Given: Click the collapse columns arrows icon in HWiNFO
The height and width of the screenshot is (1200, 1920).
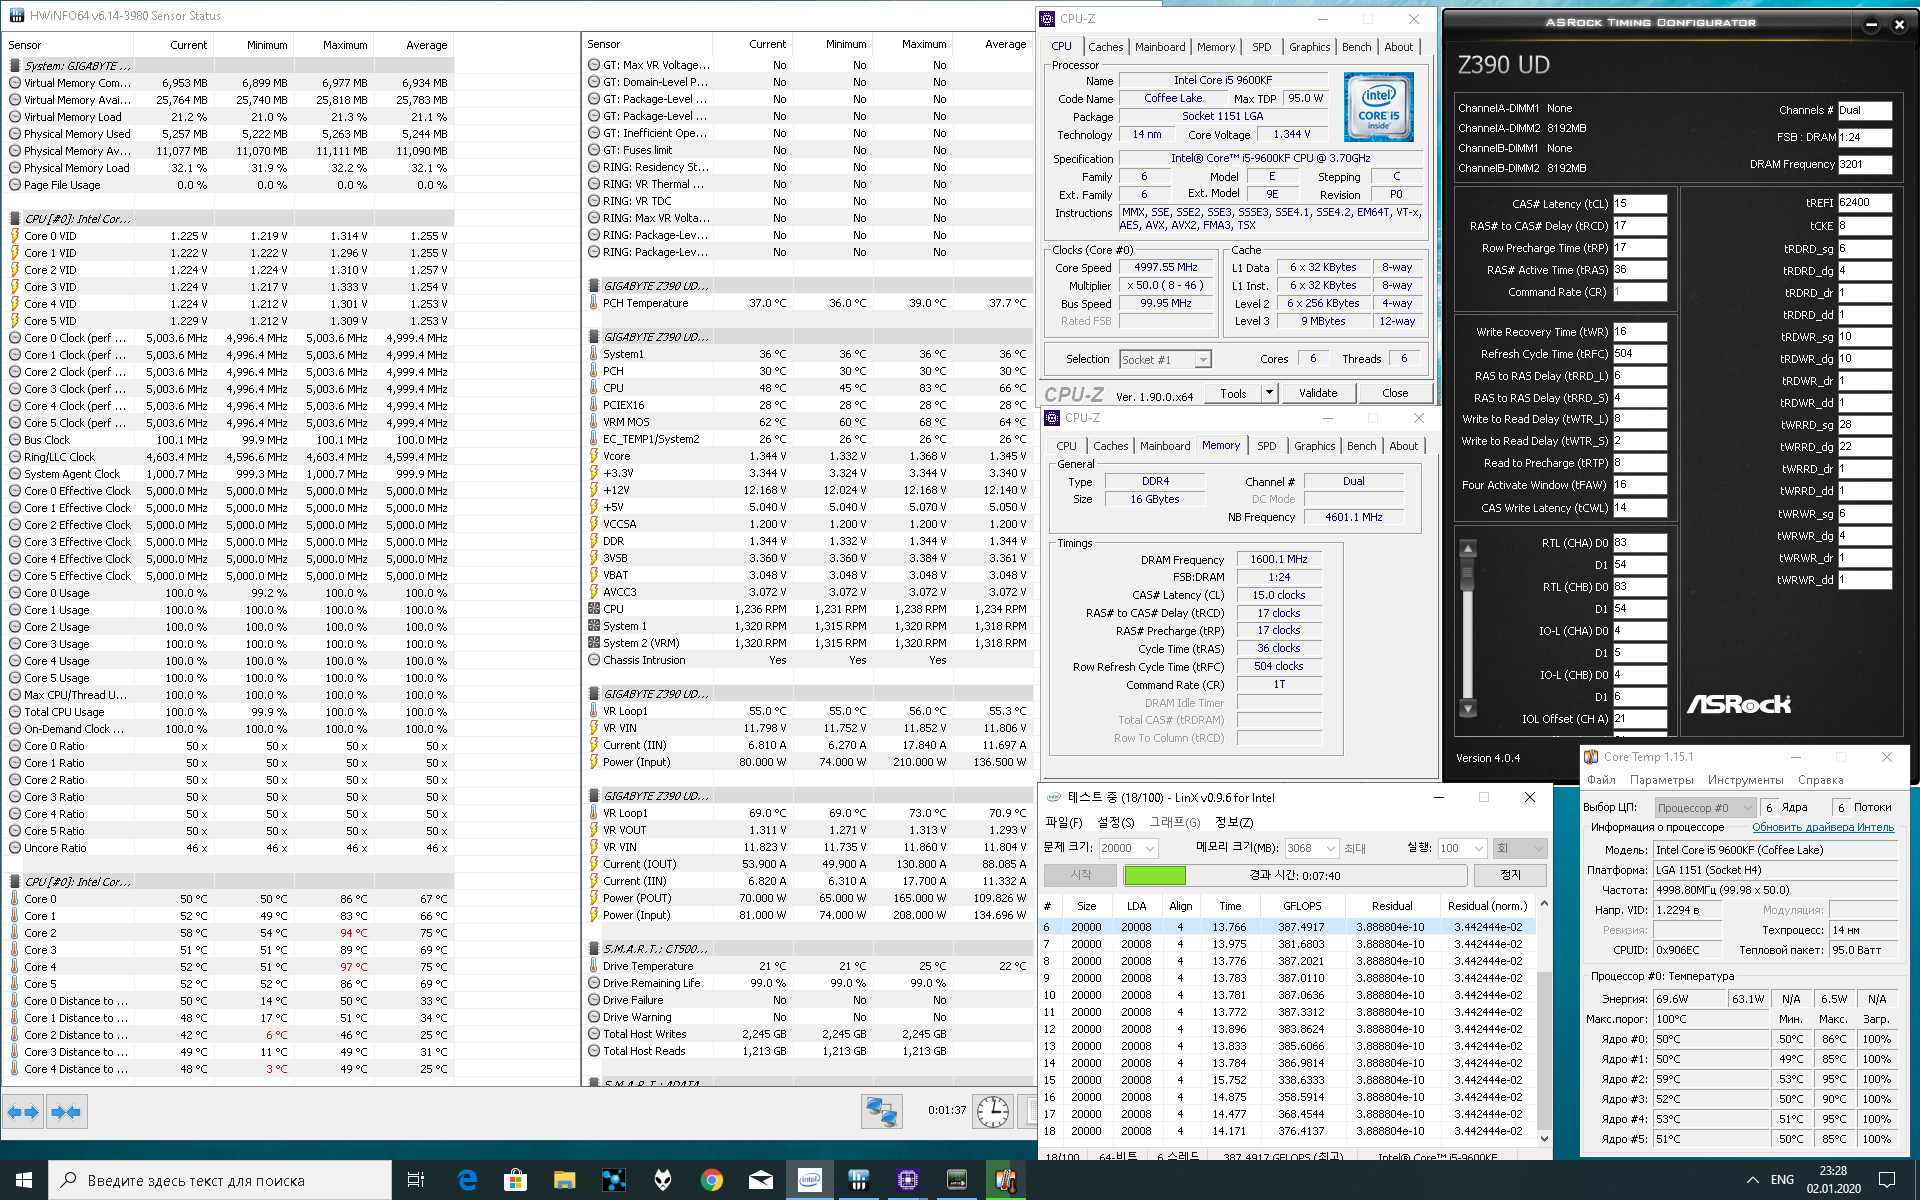Looking at the screenshot, I should (x=66, y=1112).
